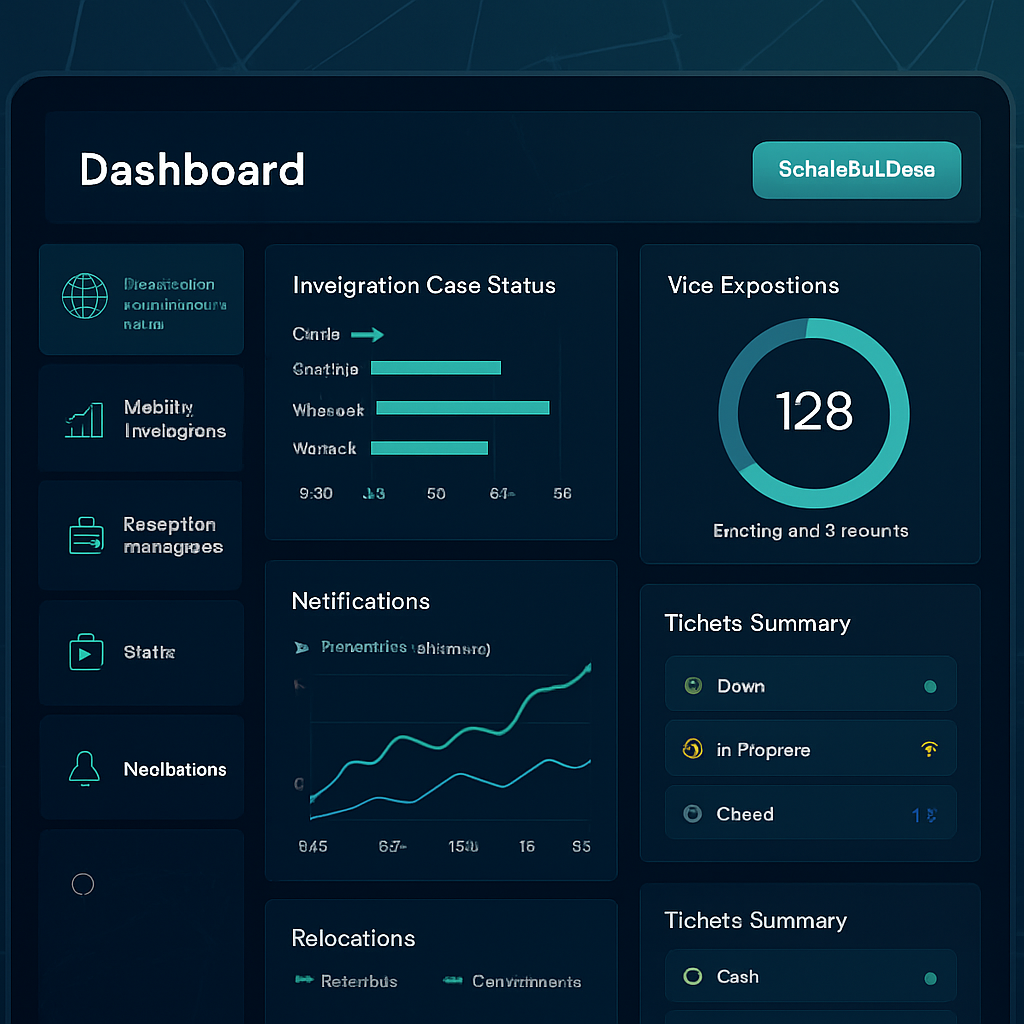Click the briefcase icon beside Reseption managoes
Viewport: 1024px width, 1024px height.
(85, 536)
